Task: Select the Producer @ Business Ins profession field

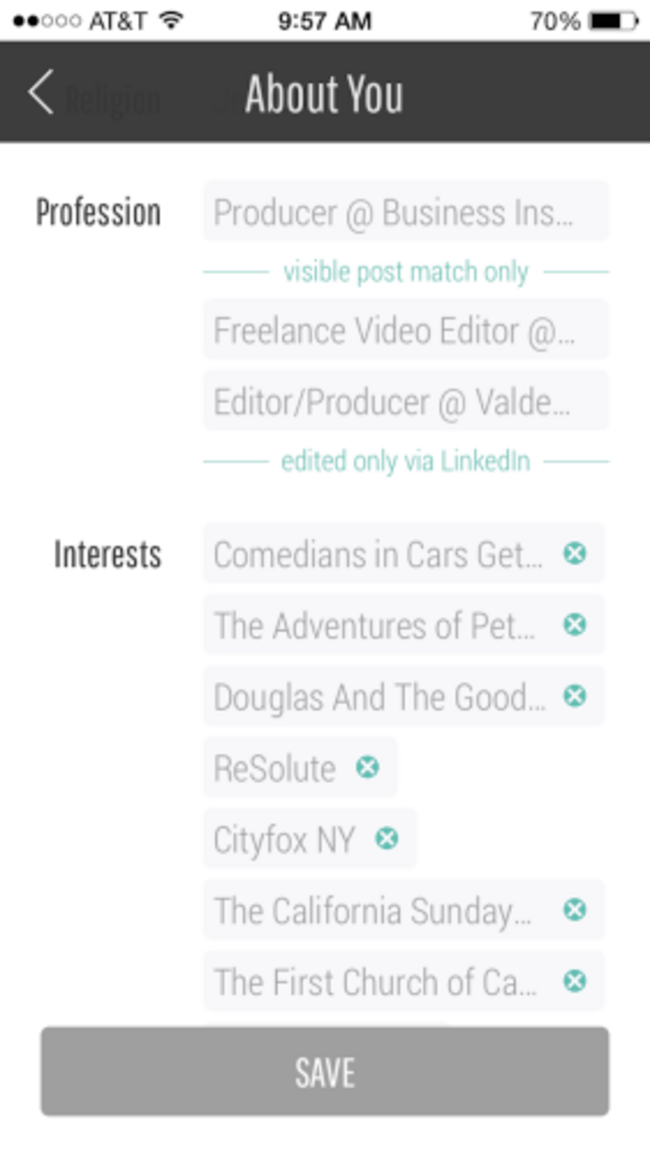Action: tap(406, 212)
